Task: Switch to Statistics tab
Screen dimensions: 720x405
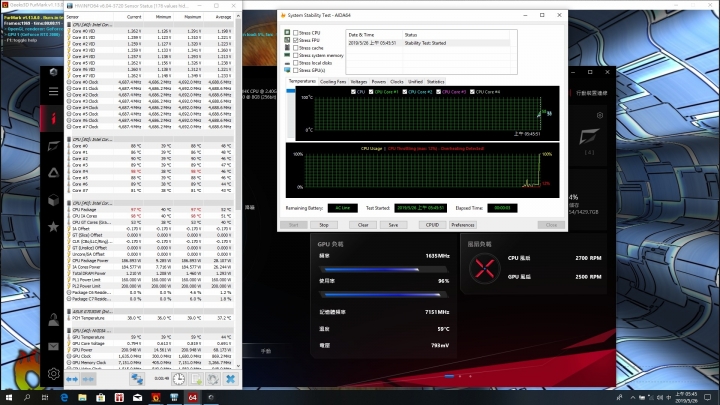Action: tap(435, 82)
